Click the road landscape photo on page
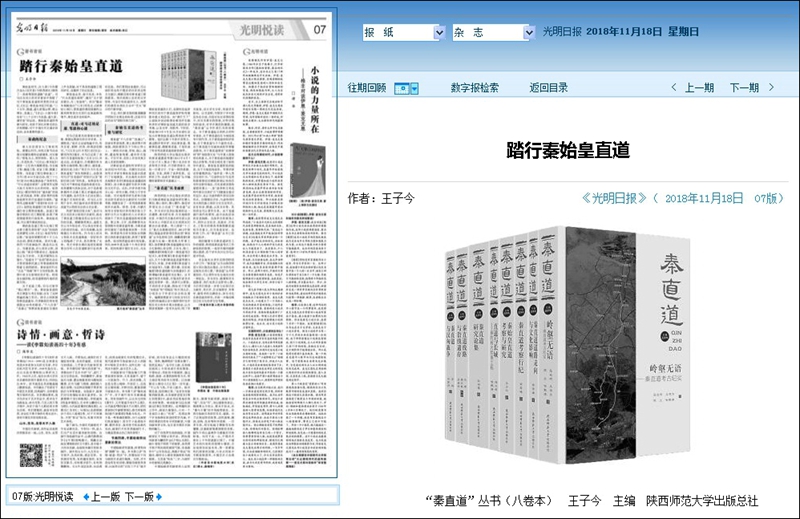Viewport: 800px width, 519px height. tap(103, 282)
